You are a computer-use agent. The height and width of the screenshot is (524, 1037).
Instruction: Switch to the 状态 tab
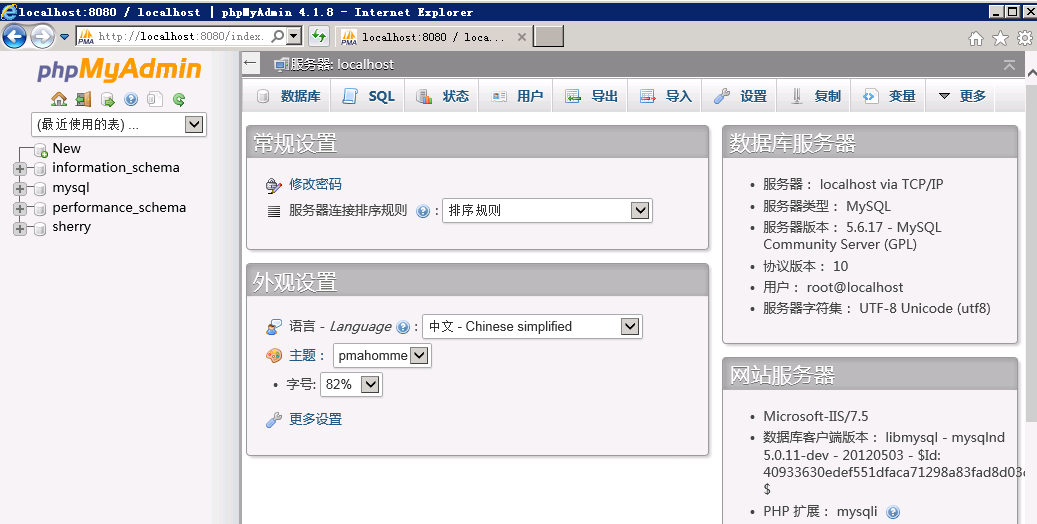tap(442, 97)
